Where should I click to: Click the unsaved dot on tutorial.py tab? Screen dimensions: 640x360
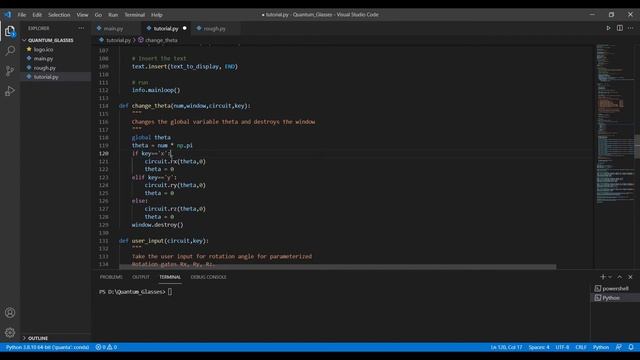(184, 28)
